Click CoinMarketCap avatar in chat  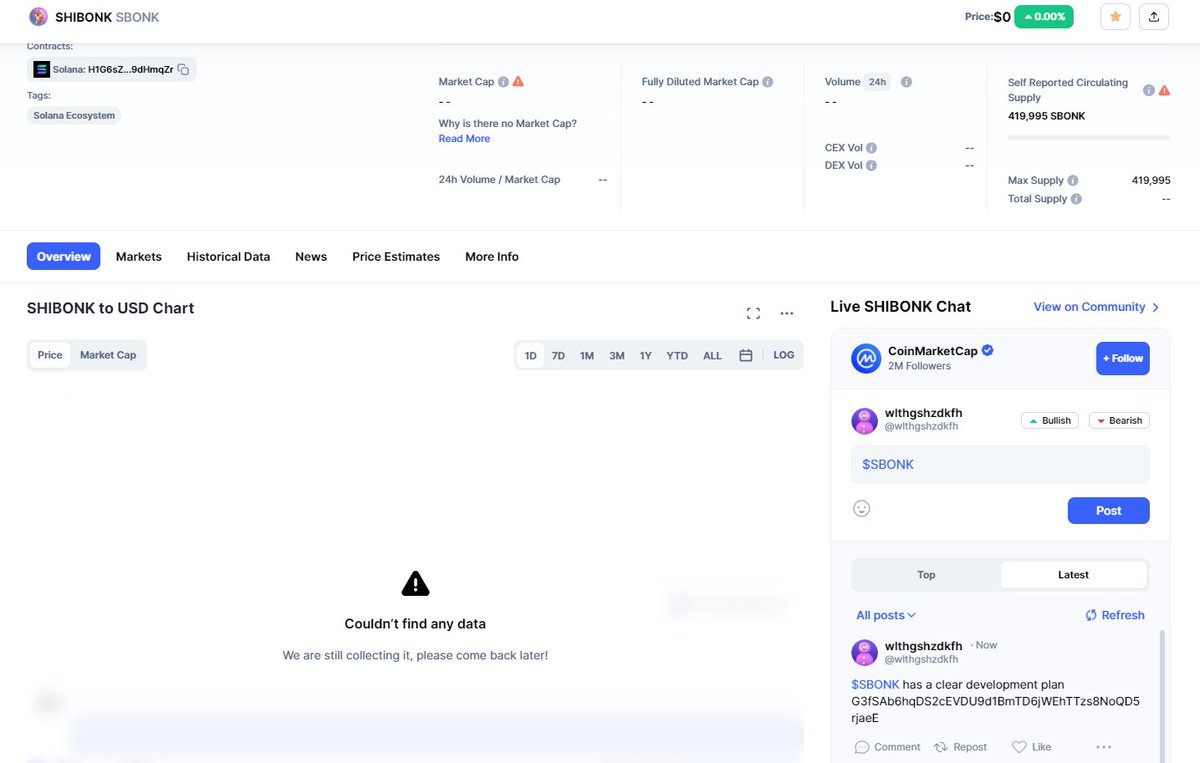point(866,358)
